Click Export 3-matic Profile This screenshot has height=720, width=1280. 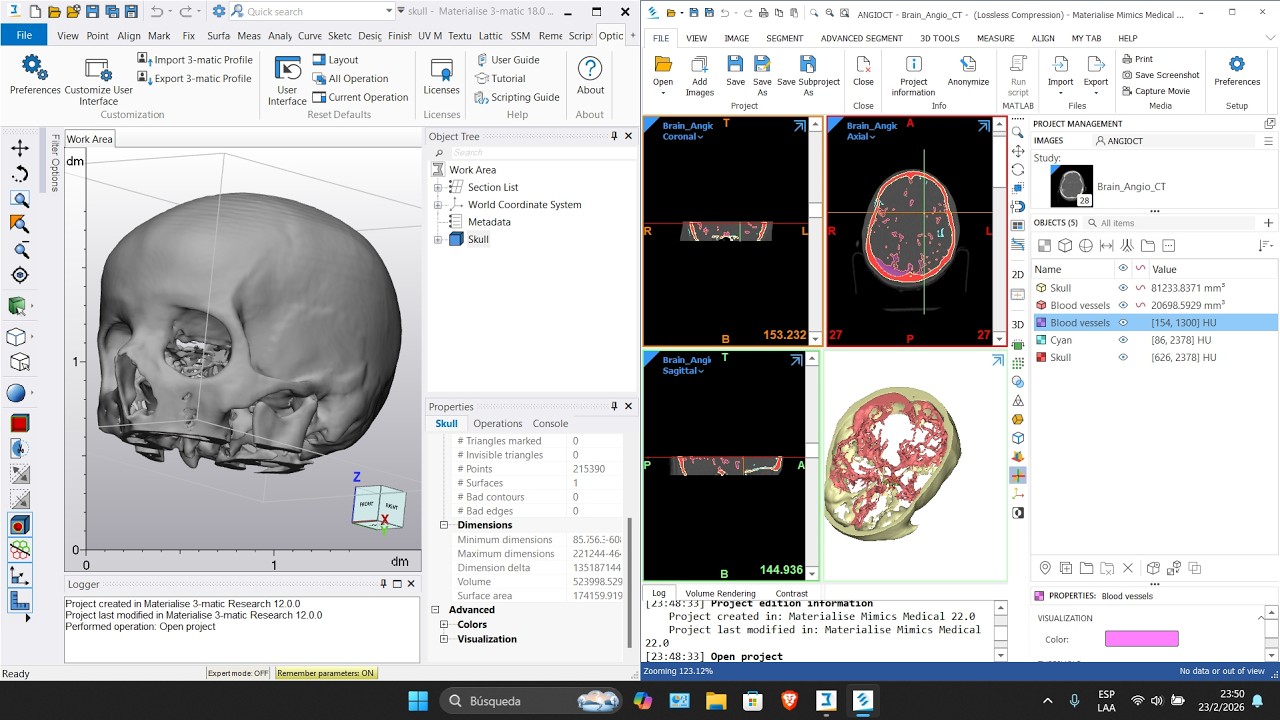[194, 78]
